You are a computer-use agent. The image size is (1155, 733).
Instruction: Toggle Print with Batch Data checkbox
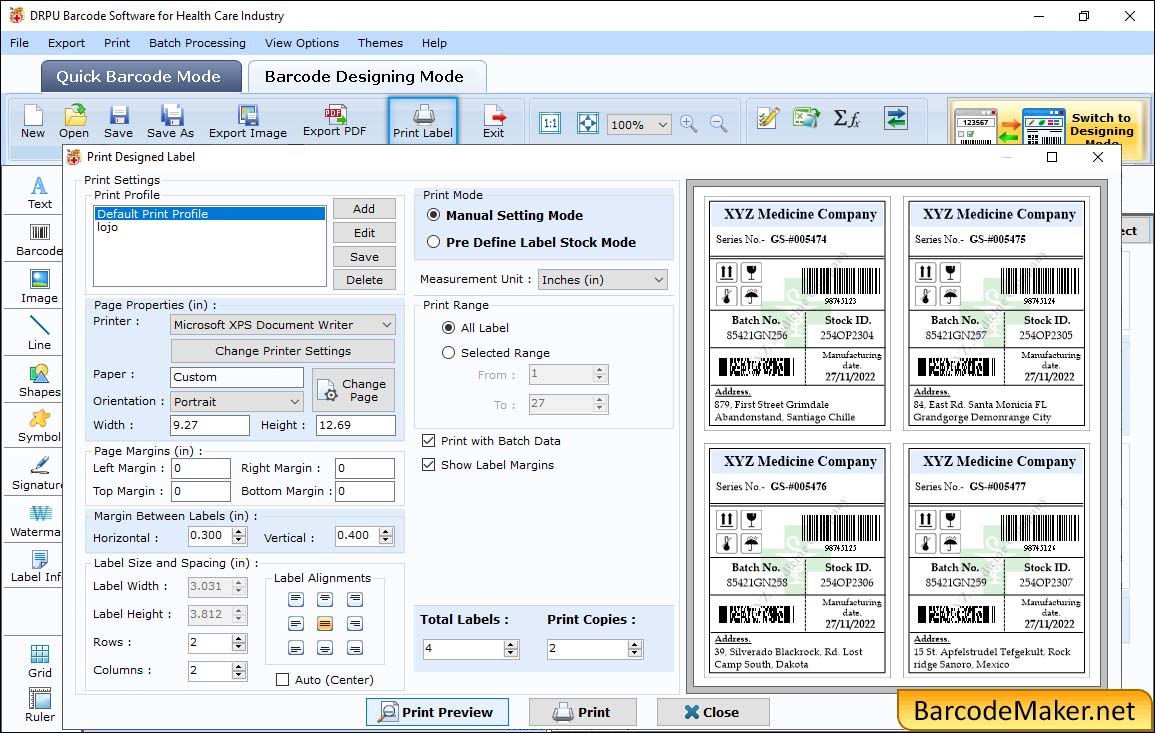point(428,441)
